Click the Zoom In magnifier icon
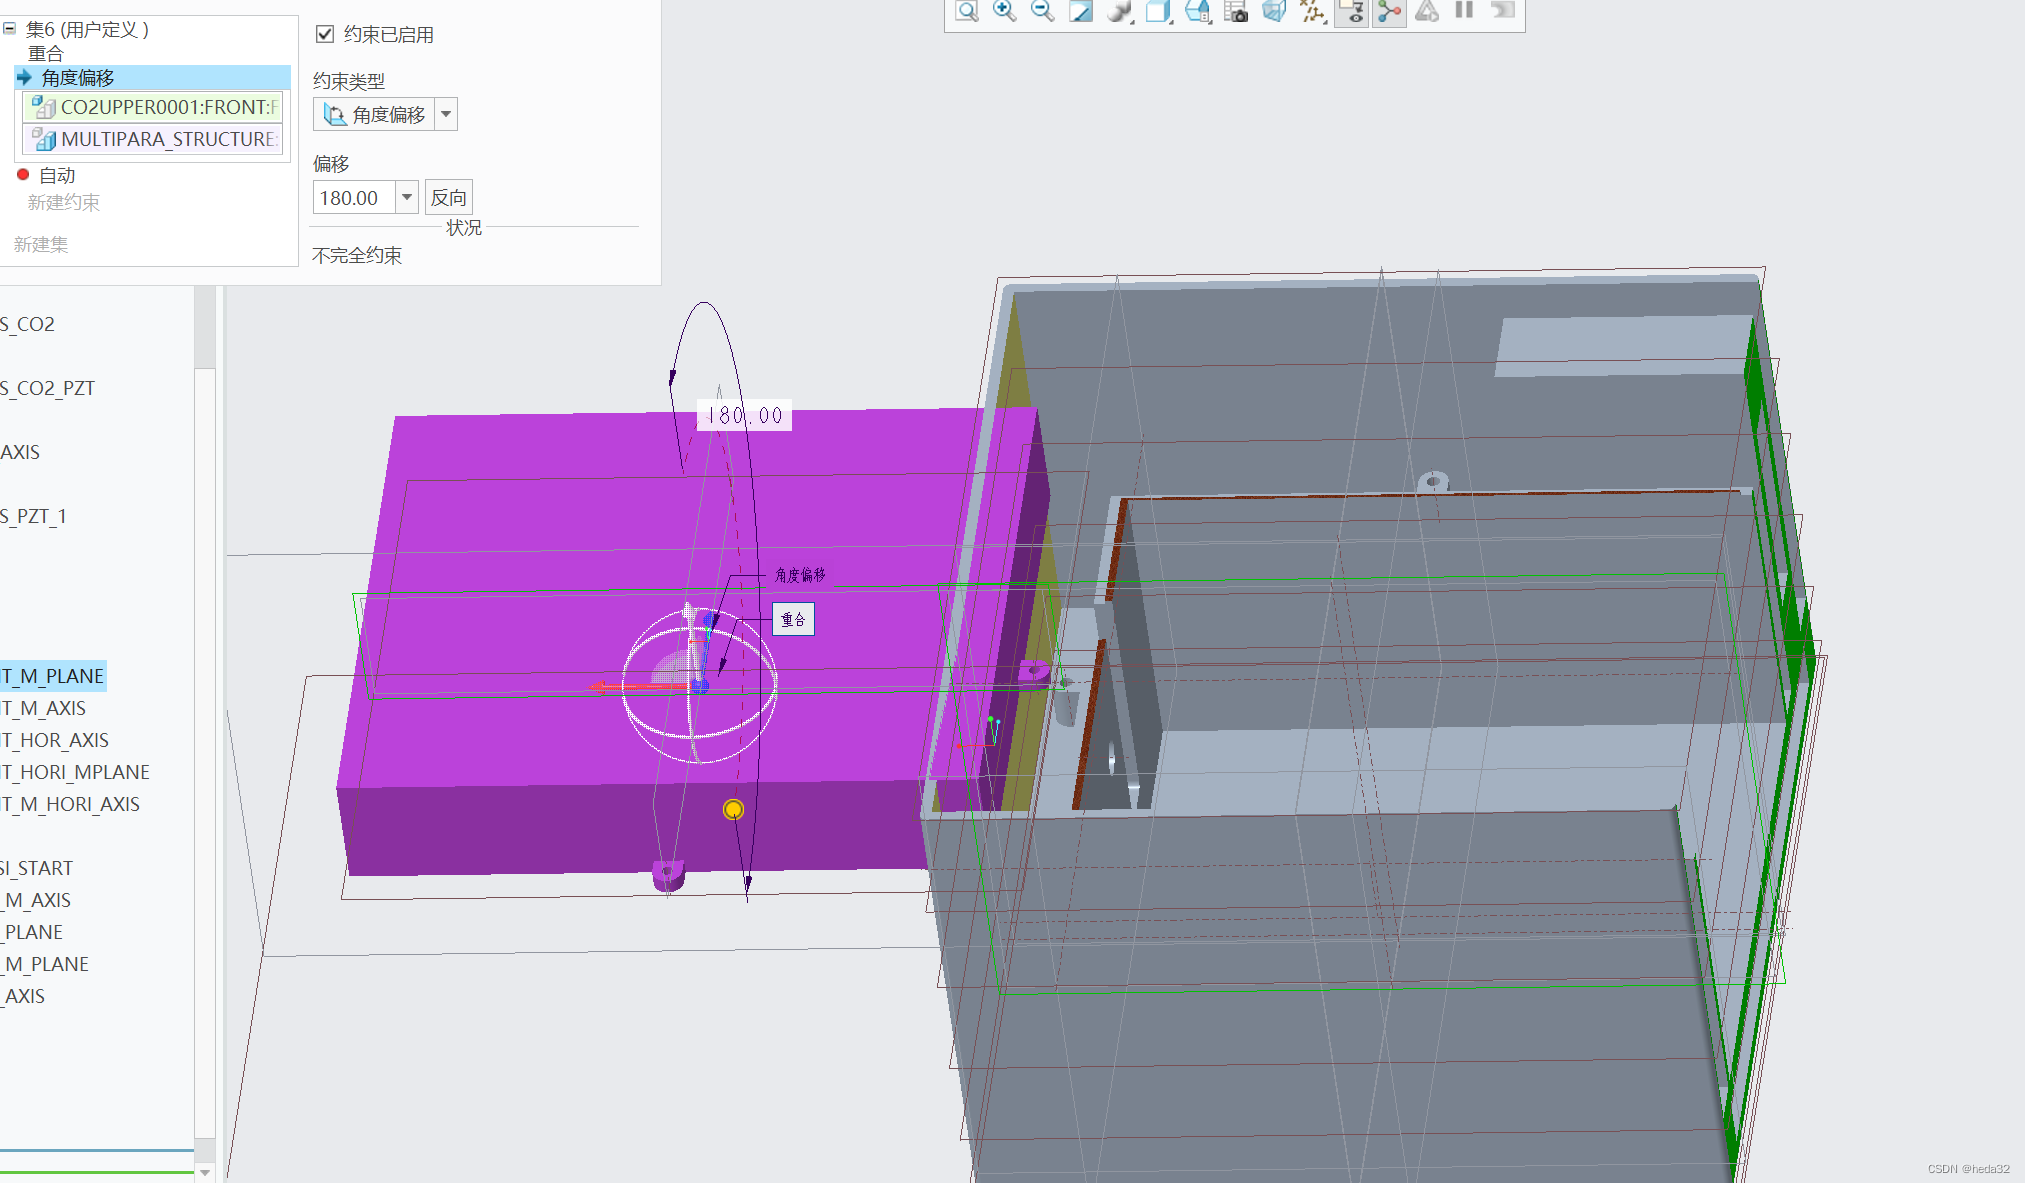2025x1183 pixels. [x=1004, y=11]
